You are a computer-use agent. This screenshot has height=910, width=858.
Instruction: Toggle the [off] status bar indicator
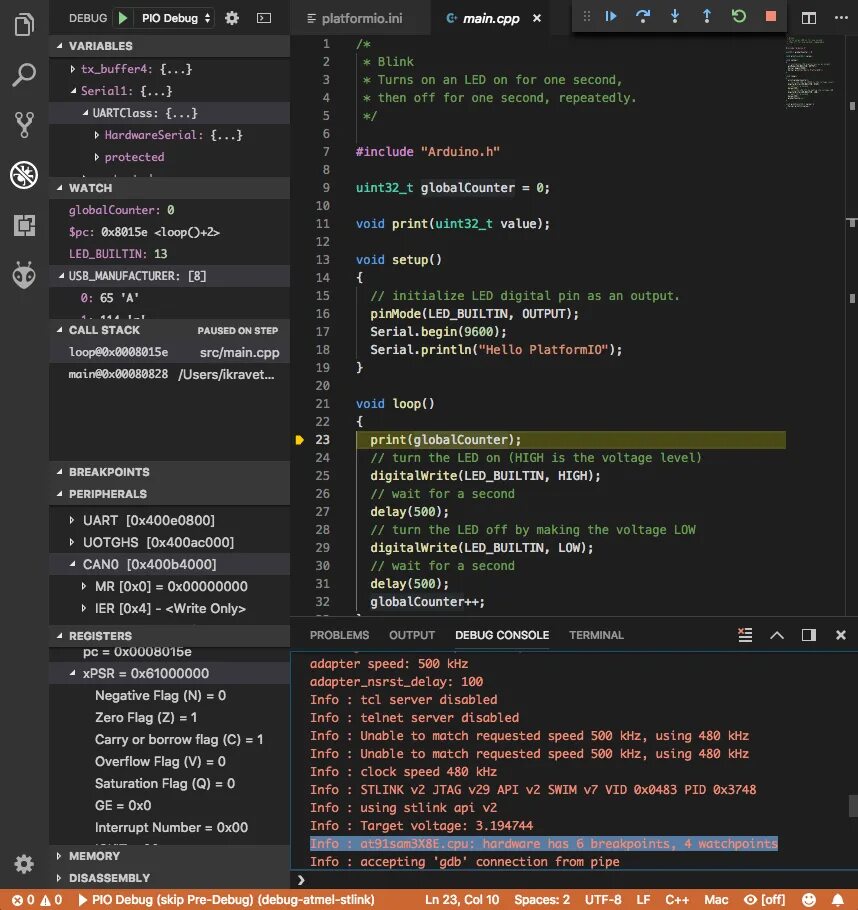[x=764, y=900]
